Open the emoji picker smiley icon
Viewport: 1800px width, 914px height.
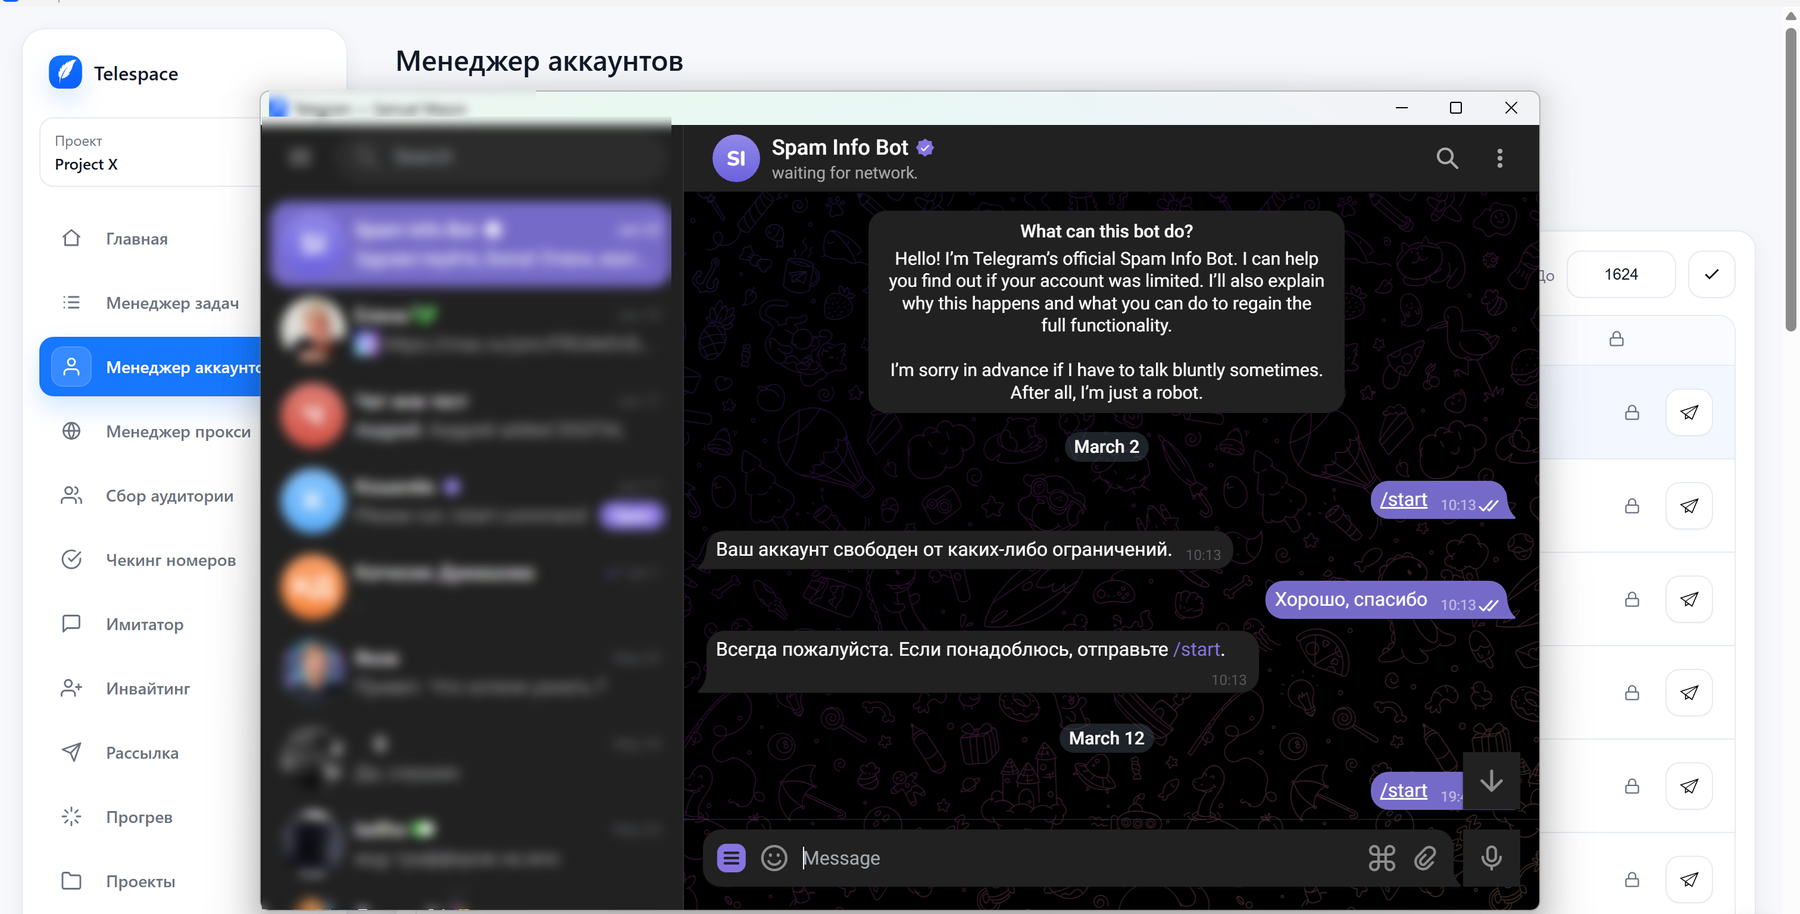click(774, 858)
